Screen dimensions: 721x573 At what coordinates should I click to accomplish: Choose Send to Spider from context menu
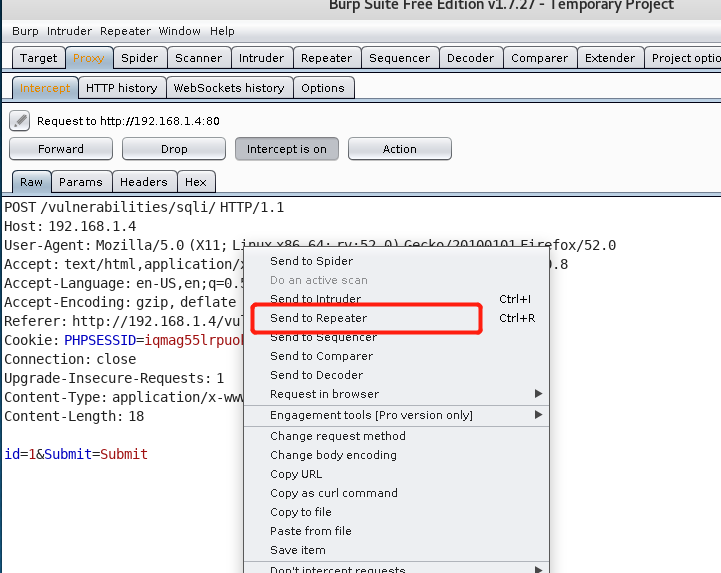coord(396,261)
